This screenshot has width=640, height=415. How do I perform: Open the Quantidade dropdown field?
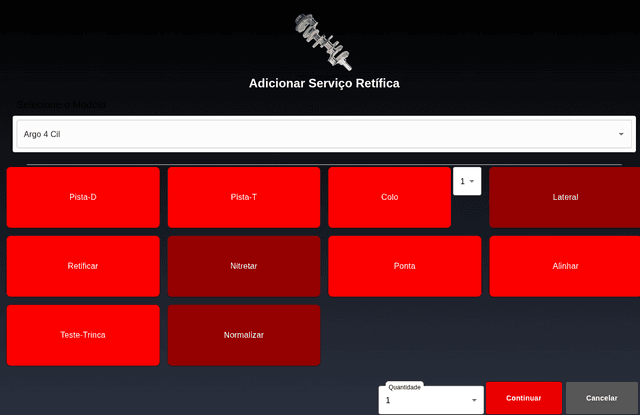(x=425, y=399)
